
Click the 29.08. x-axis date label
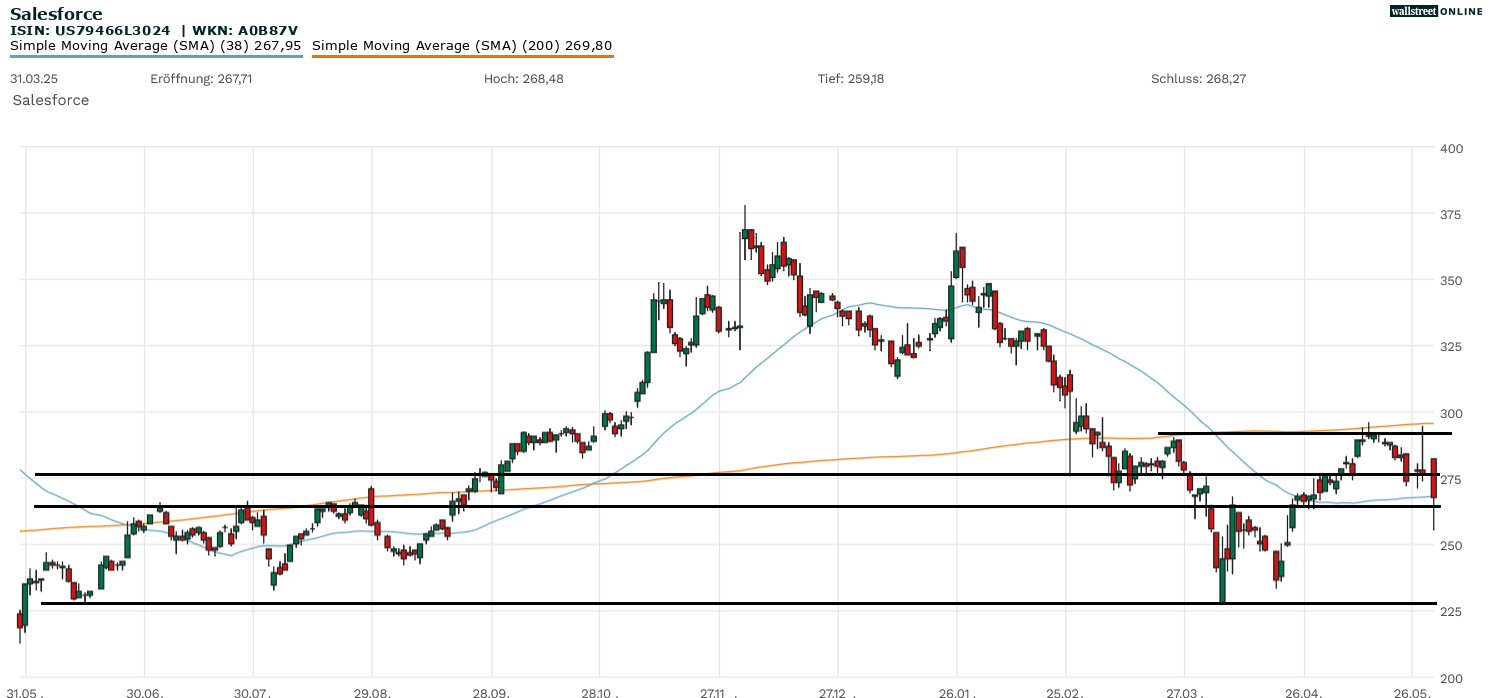(372, 692)
